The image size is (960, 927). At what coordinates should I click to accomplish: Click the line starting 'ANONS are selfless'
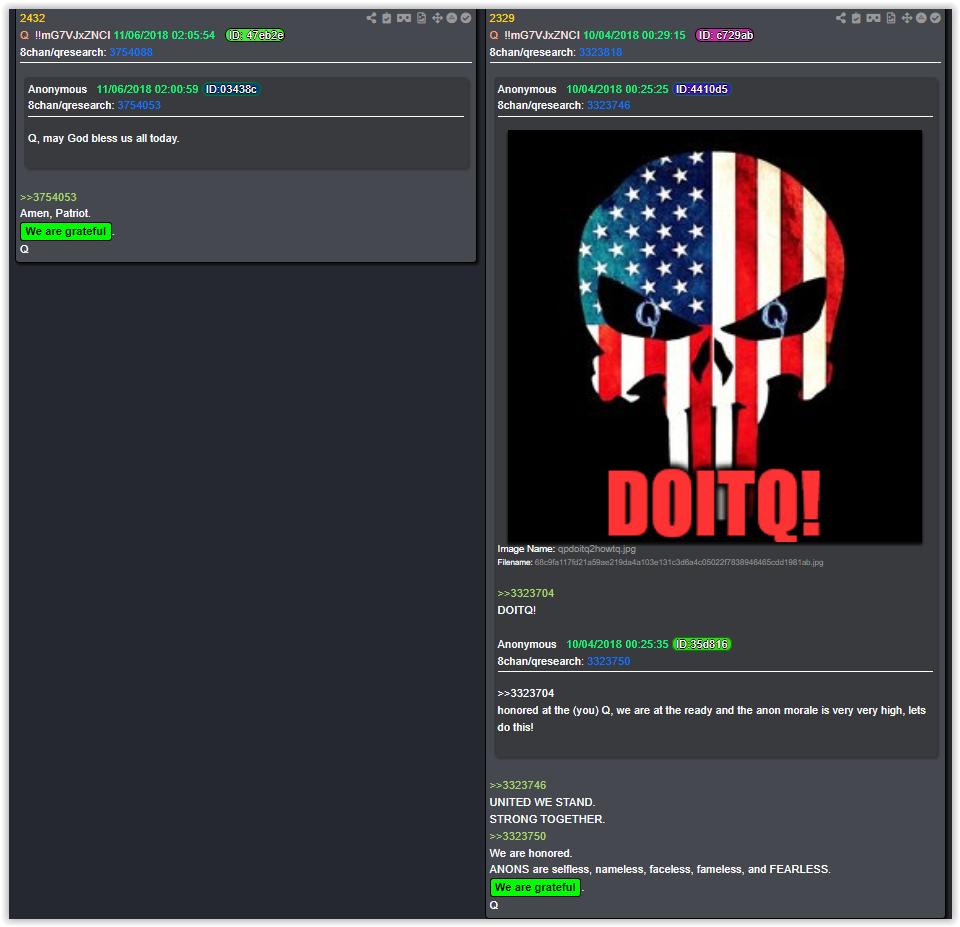click(660, 869)
